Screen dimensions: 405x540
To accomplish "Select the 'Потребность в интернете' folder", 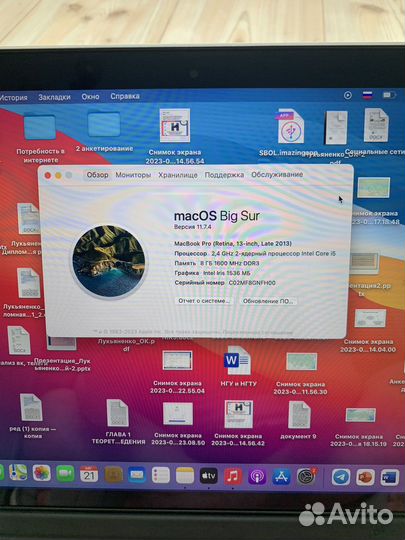I will pos(40,127).
